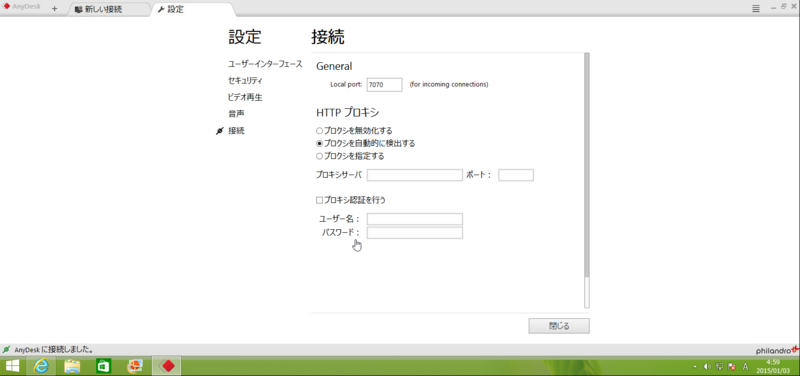
Task: Launch Internet Explorer from taskbar
Action: coord(40,366)
